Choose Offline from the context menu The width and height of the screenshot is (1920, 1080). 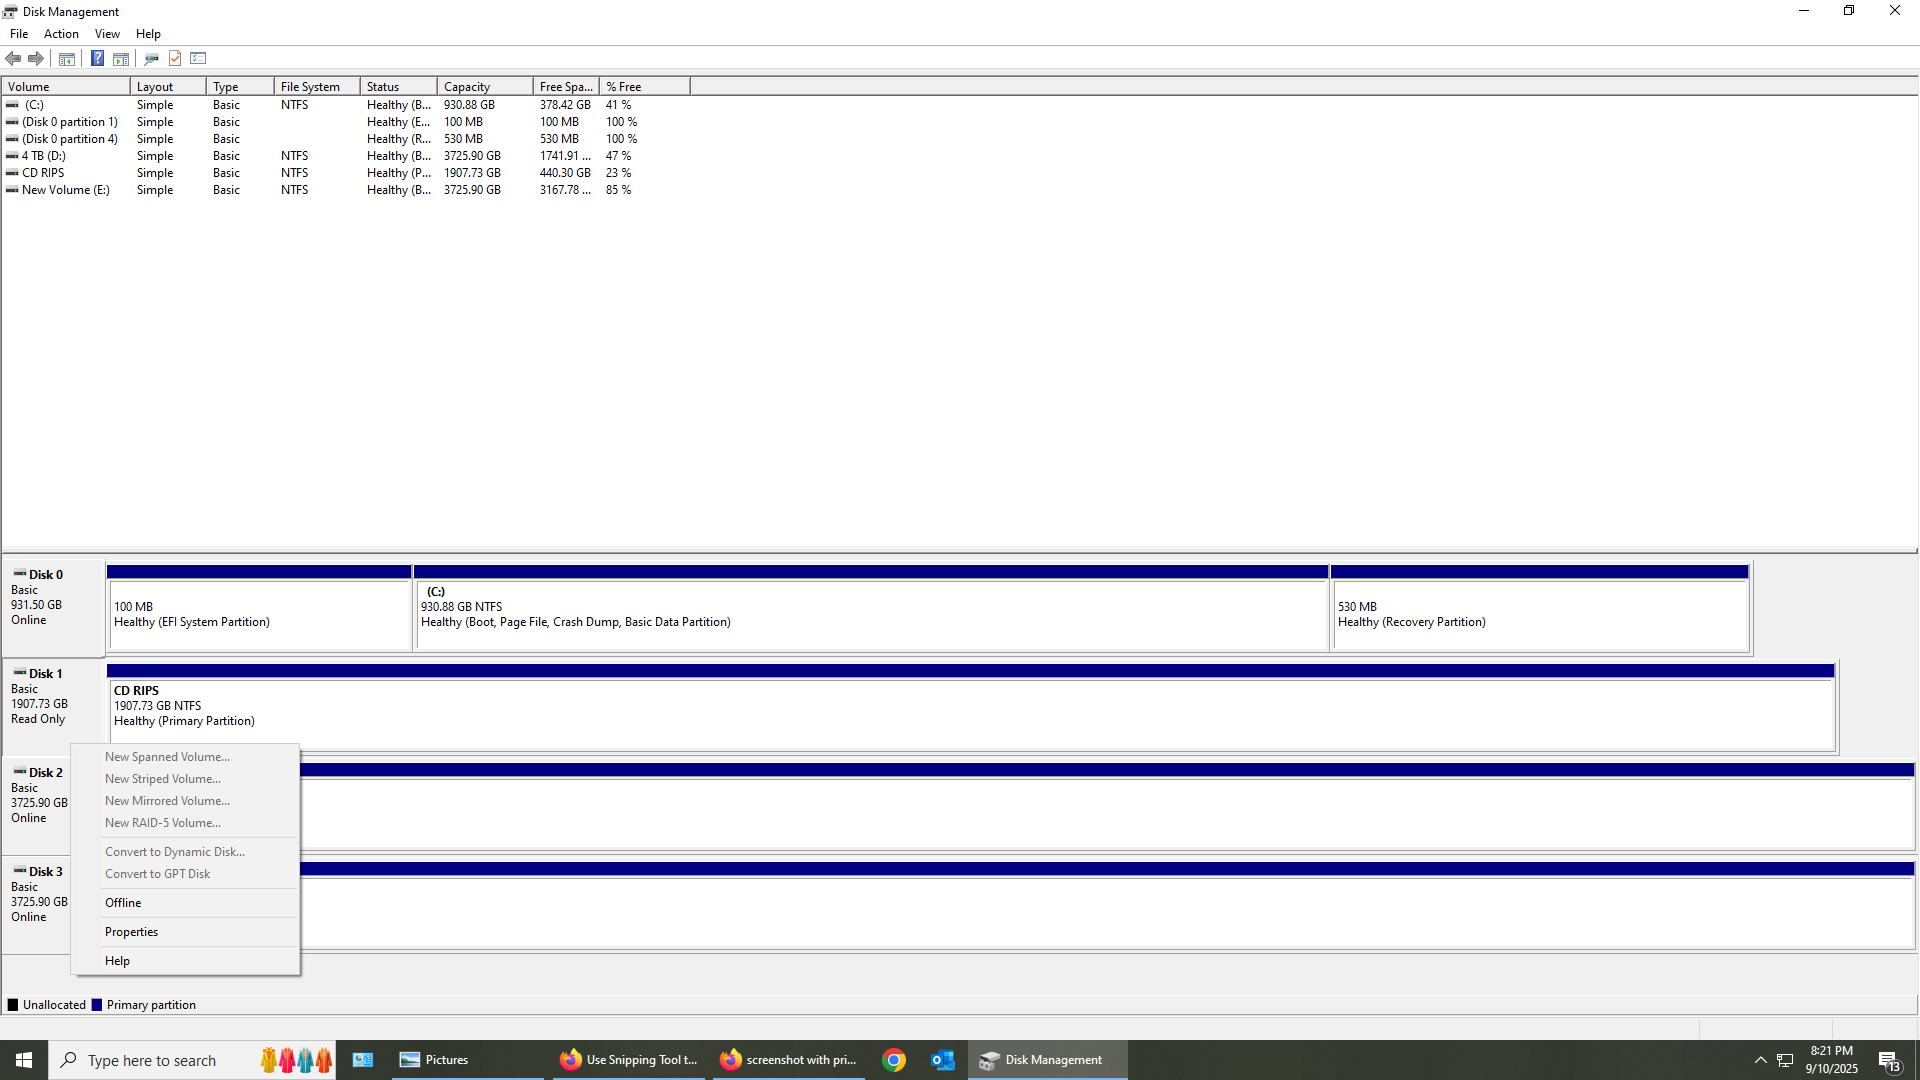pos(123,903)
